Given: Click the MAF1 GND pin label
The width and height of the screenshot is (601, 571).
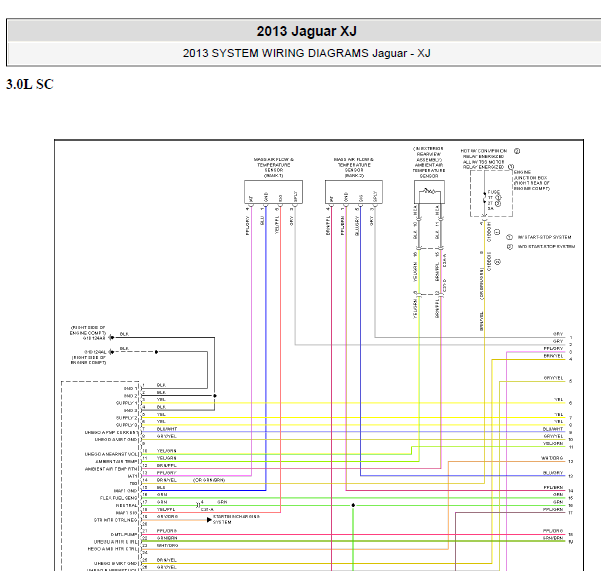Looking at the screenshot, I should click(x=125, y=491).
